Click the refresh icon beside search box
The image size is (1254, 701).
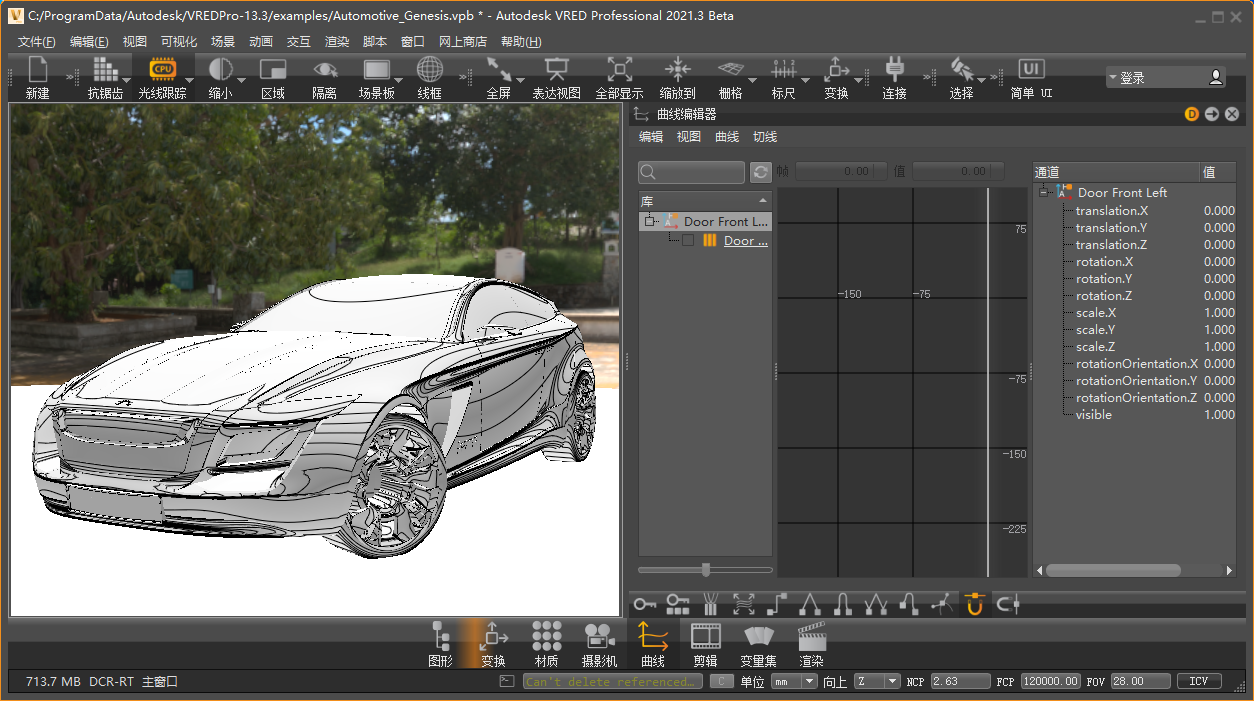(761, 172)
